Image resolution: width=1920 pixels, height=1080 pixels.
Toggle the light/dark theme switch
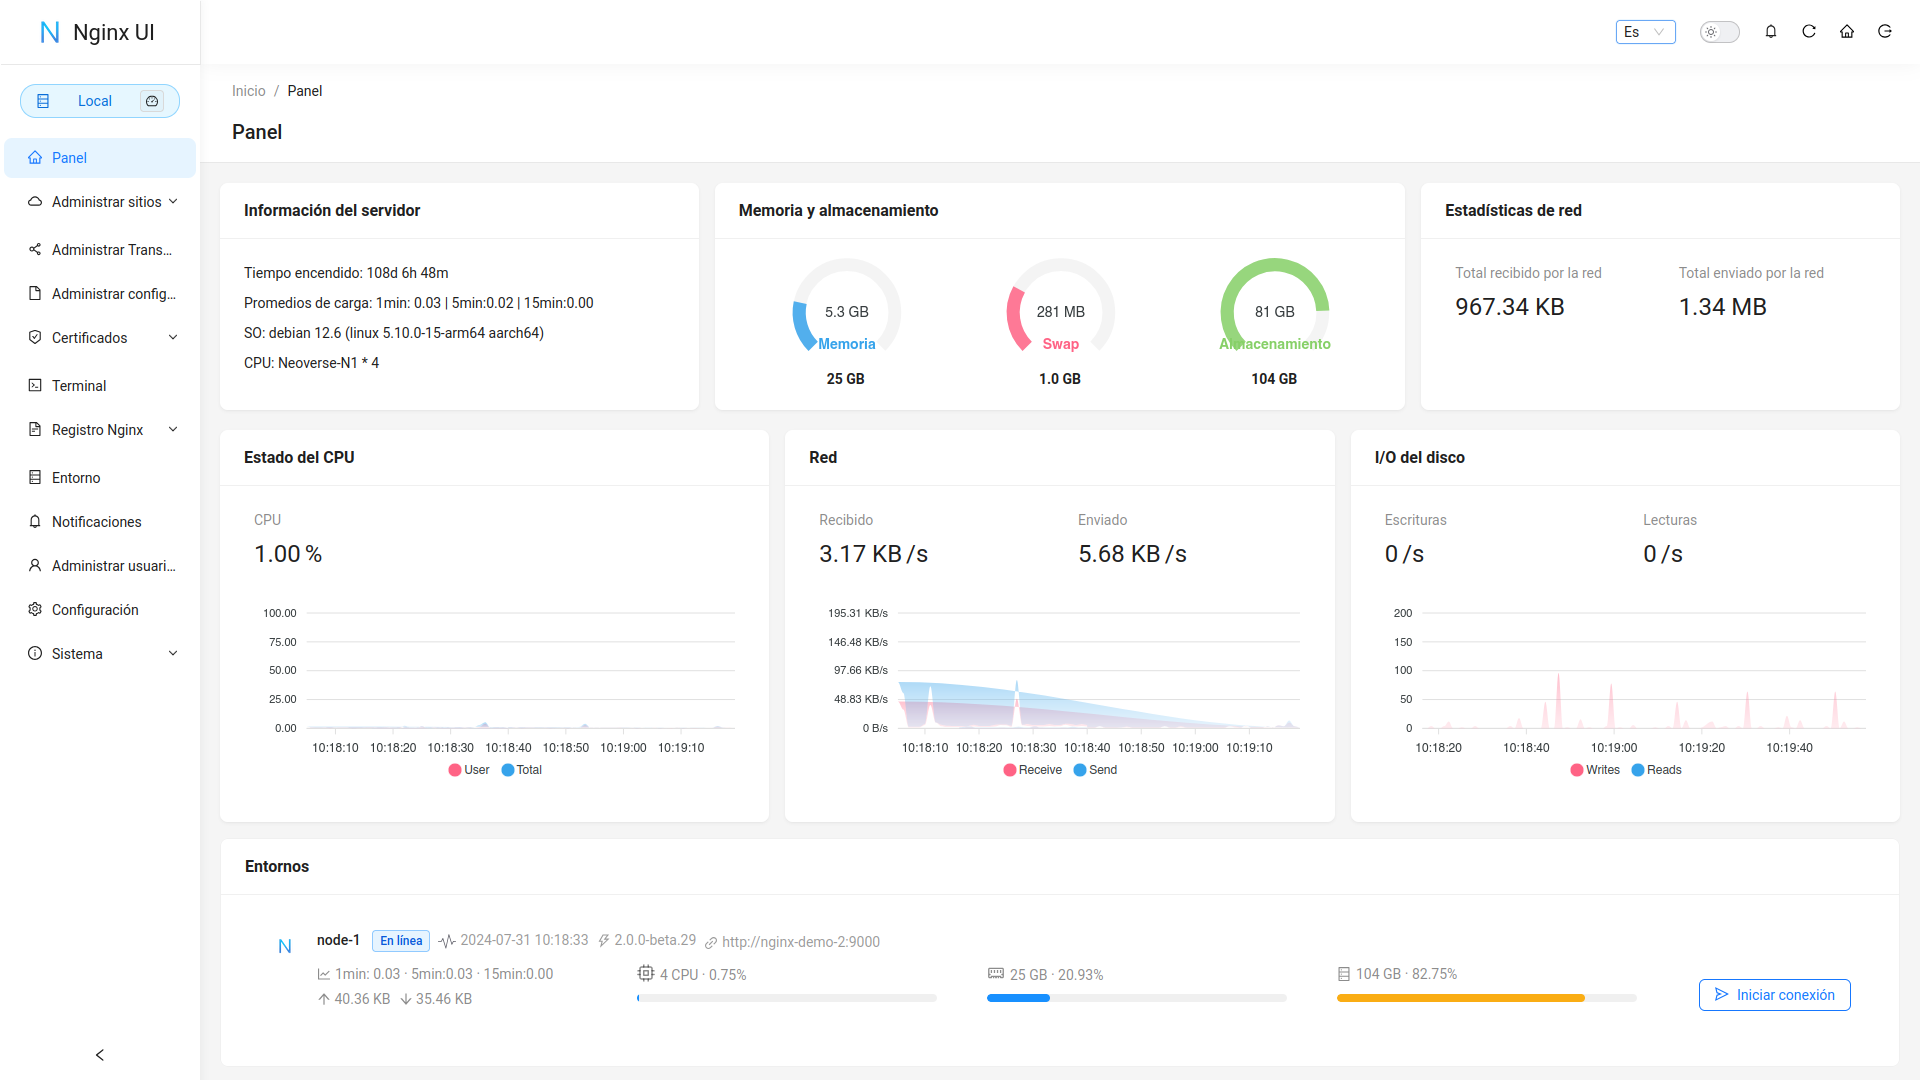pos(1719,32)
